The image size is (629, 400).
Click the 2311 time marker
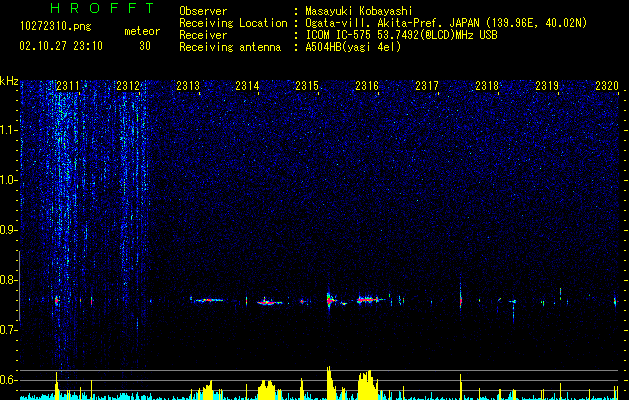68,85
